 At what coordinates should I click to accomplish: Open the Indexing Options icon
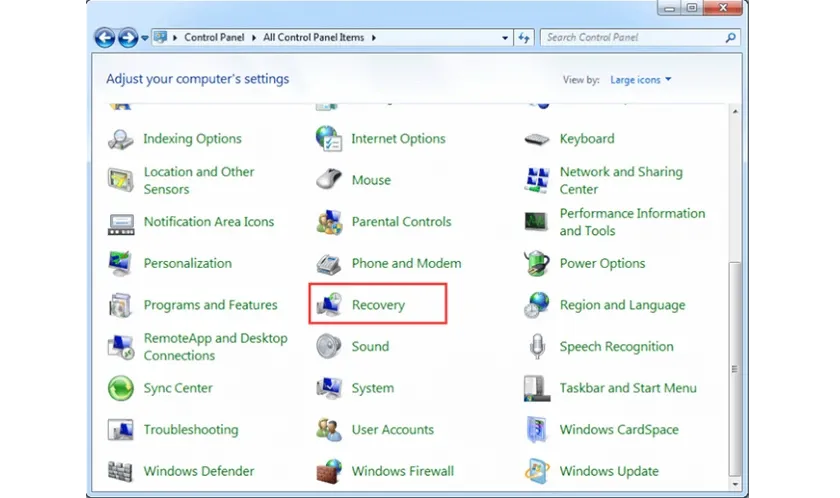click(121, 139)
